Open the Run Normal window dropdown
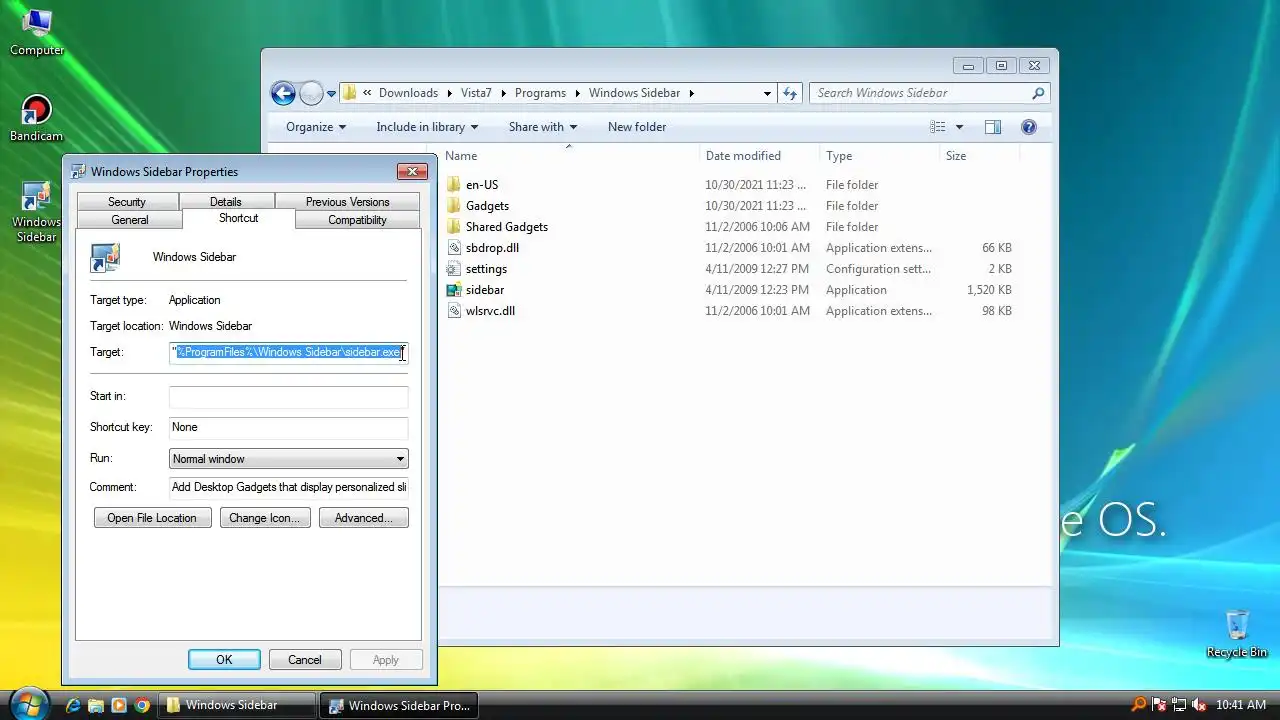Viewport: 1280px width, 720px height. click(x=288, y=459)
